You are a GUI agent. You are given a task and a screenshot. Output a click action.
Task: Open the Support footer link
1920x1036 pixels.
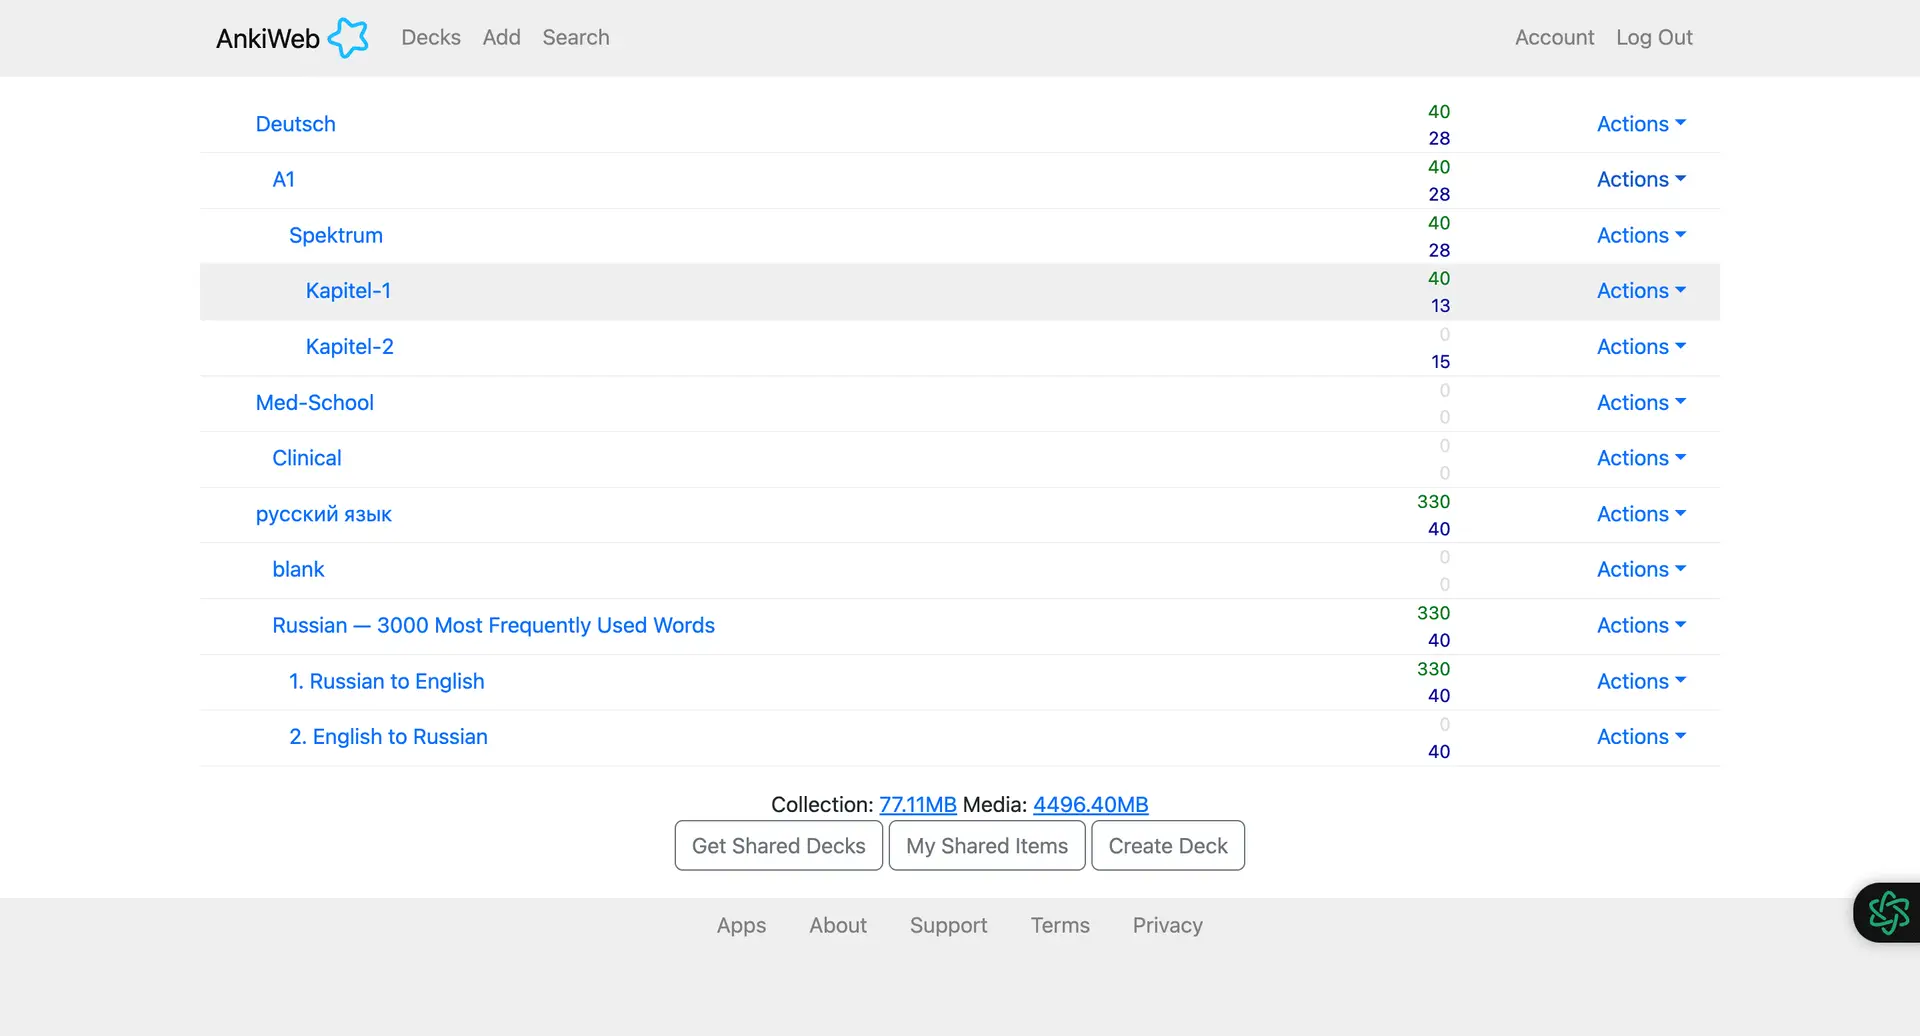948,925
